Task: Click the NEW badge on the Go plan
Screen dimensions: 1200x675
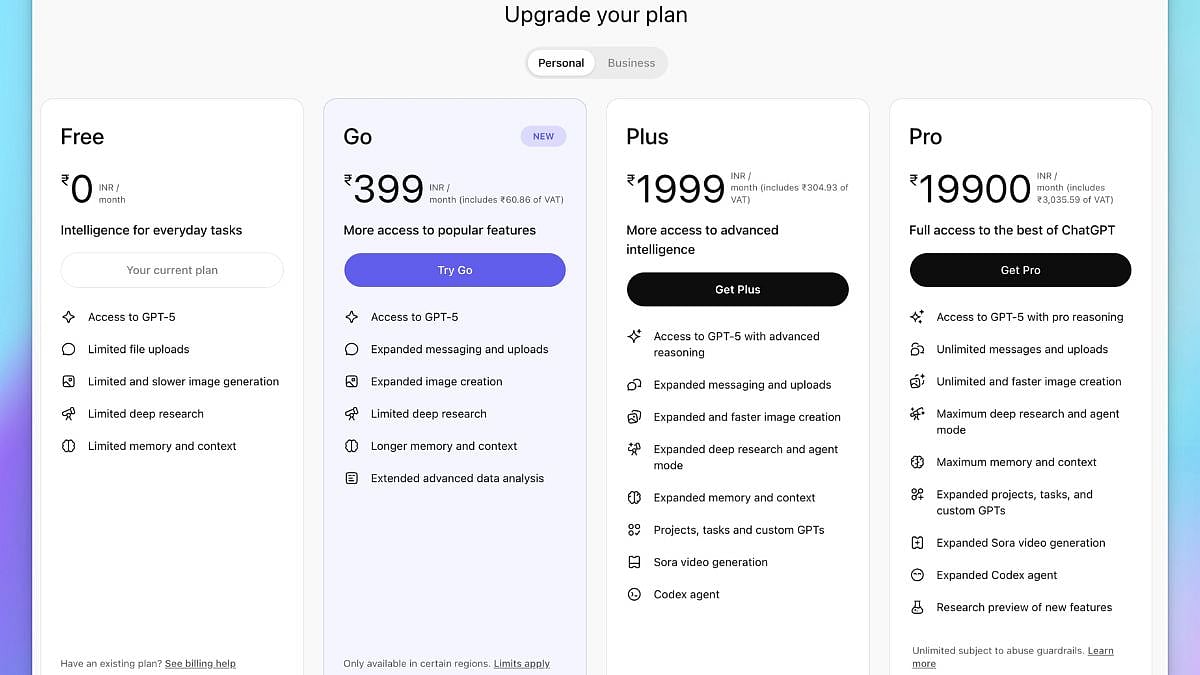Action: click(x=543, y=136)
